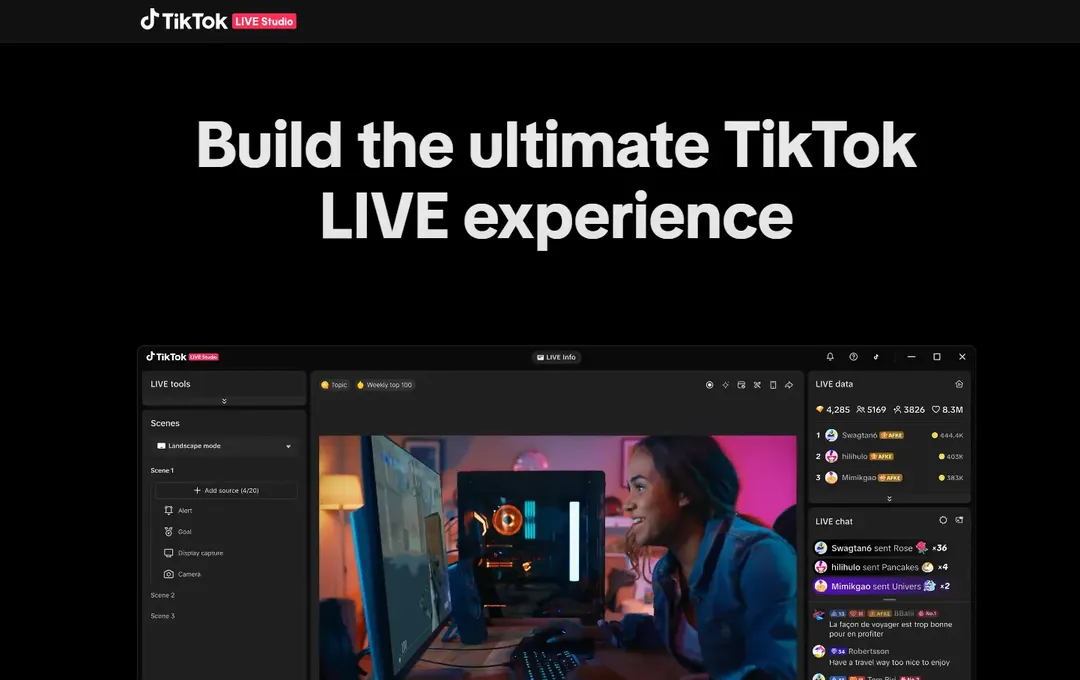Click the 'LIVE tools' panel heading
This screenshot has height=680, width=1080.
170,384
